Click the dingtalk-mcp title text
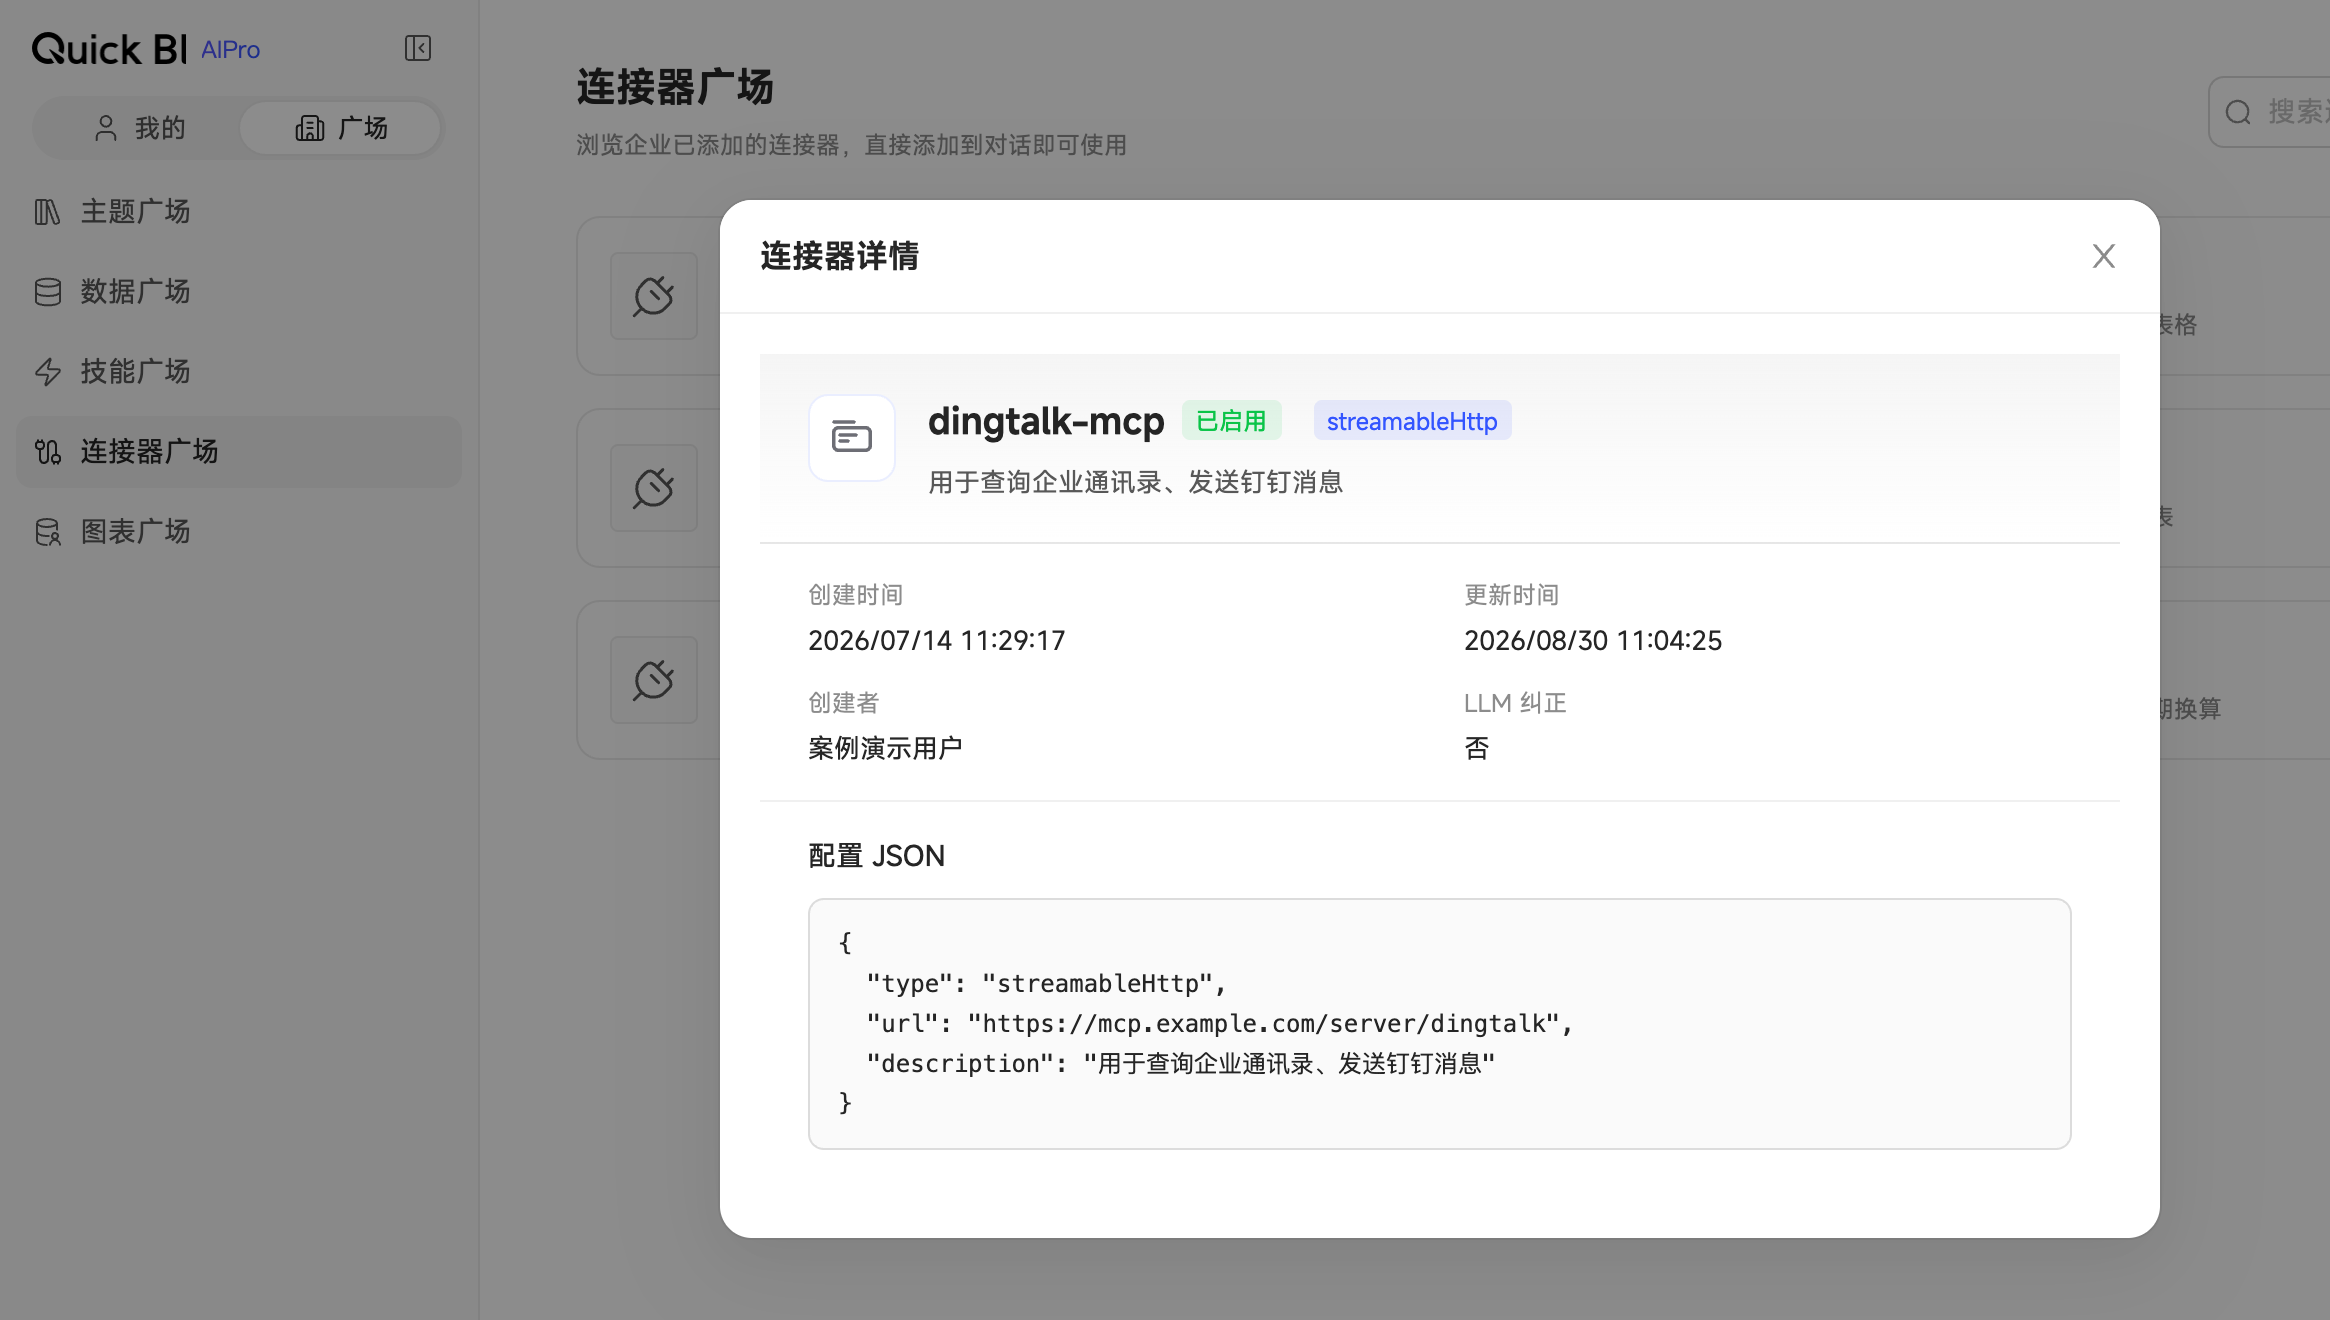This screenshot has height=1320, width=2330. (1046, 421)
